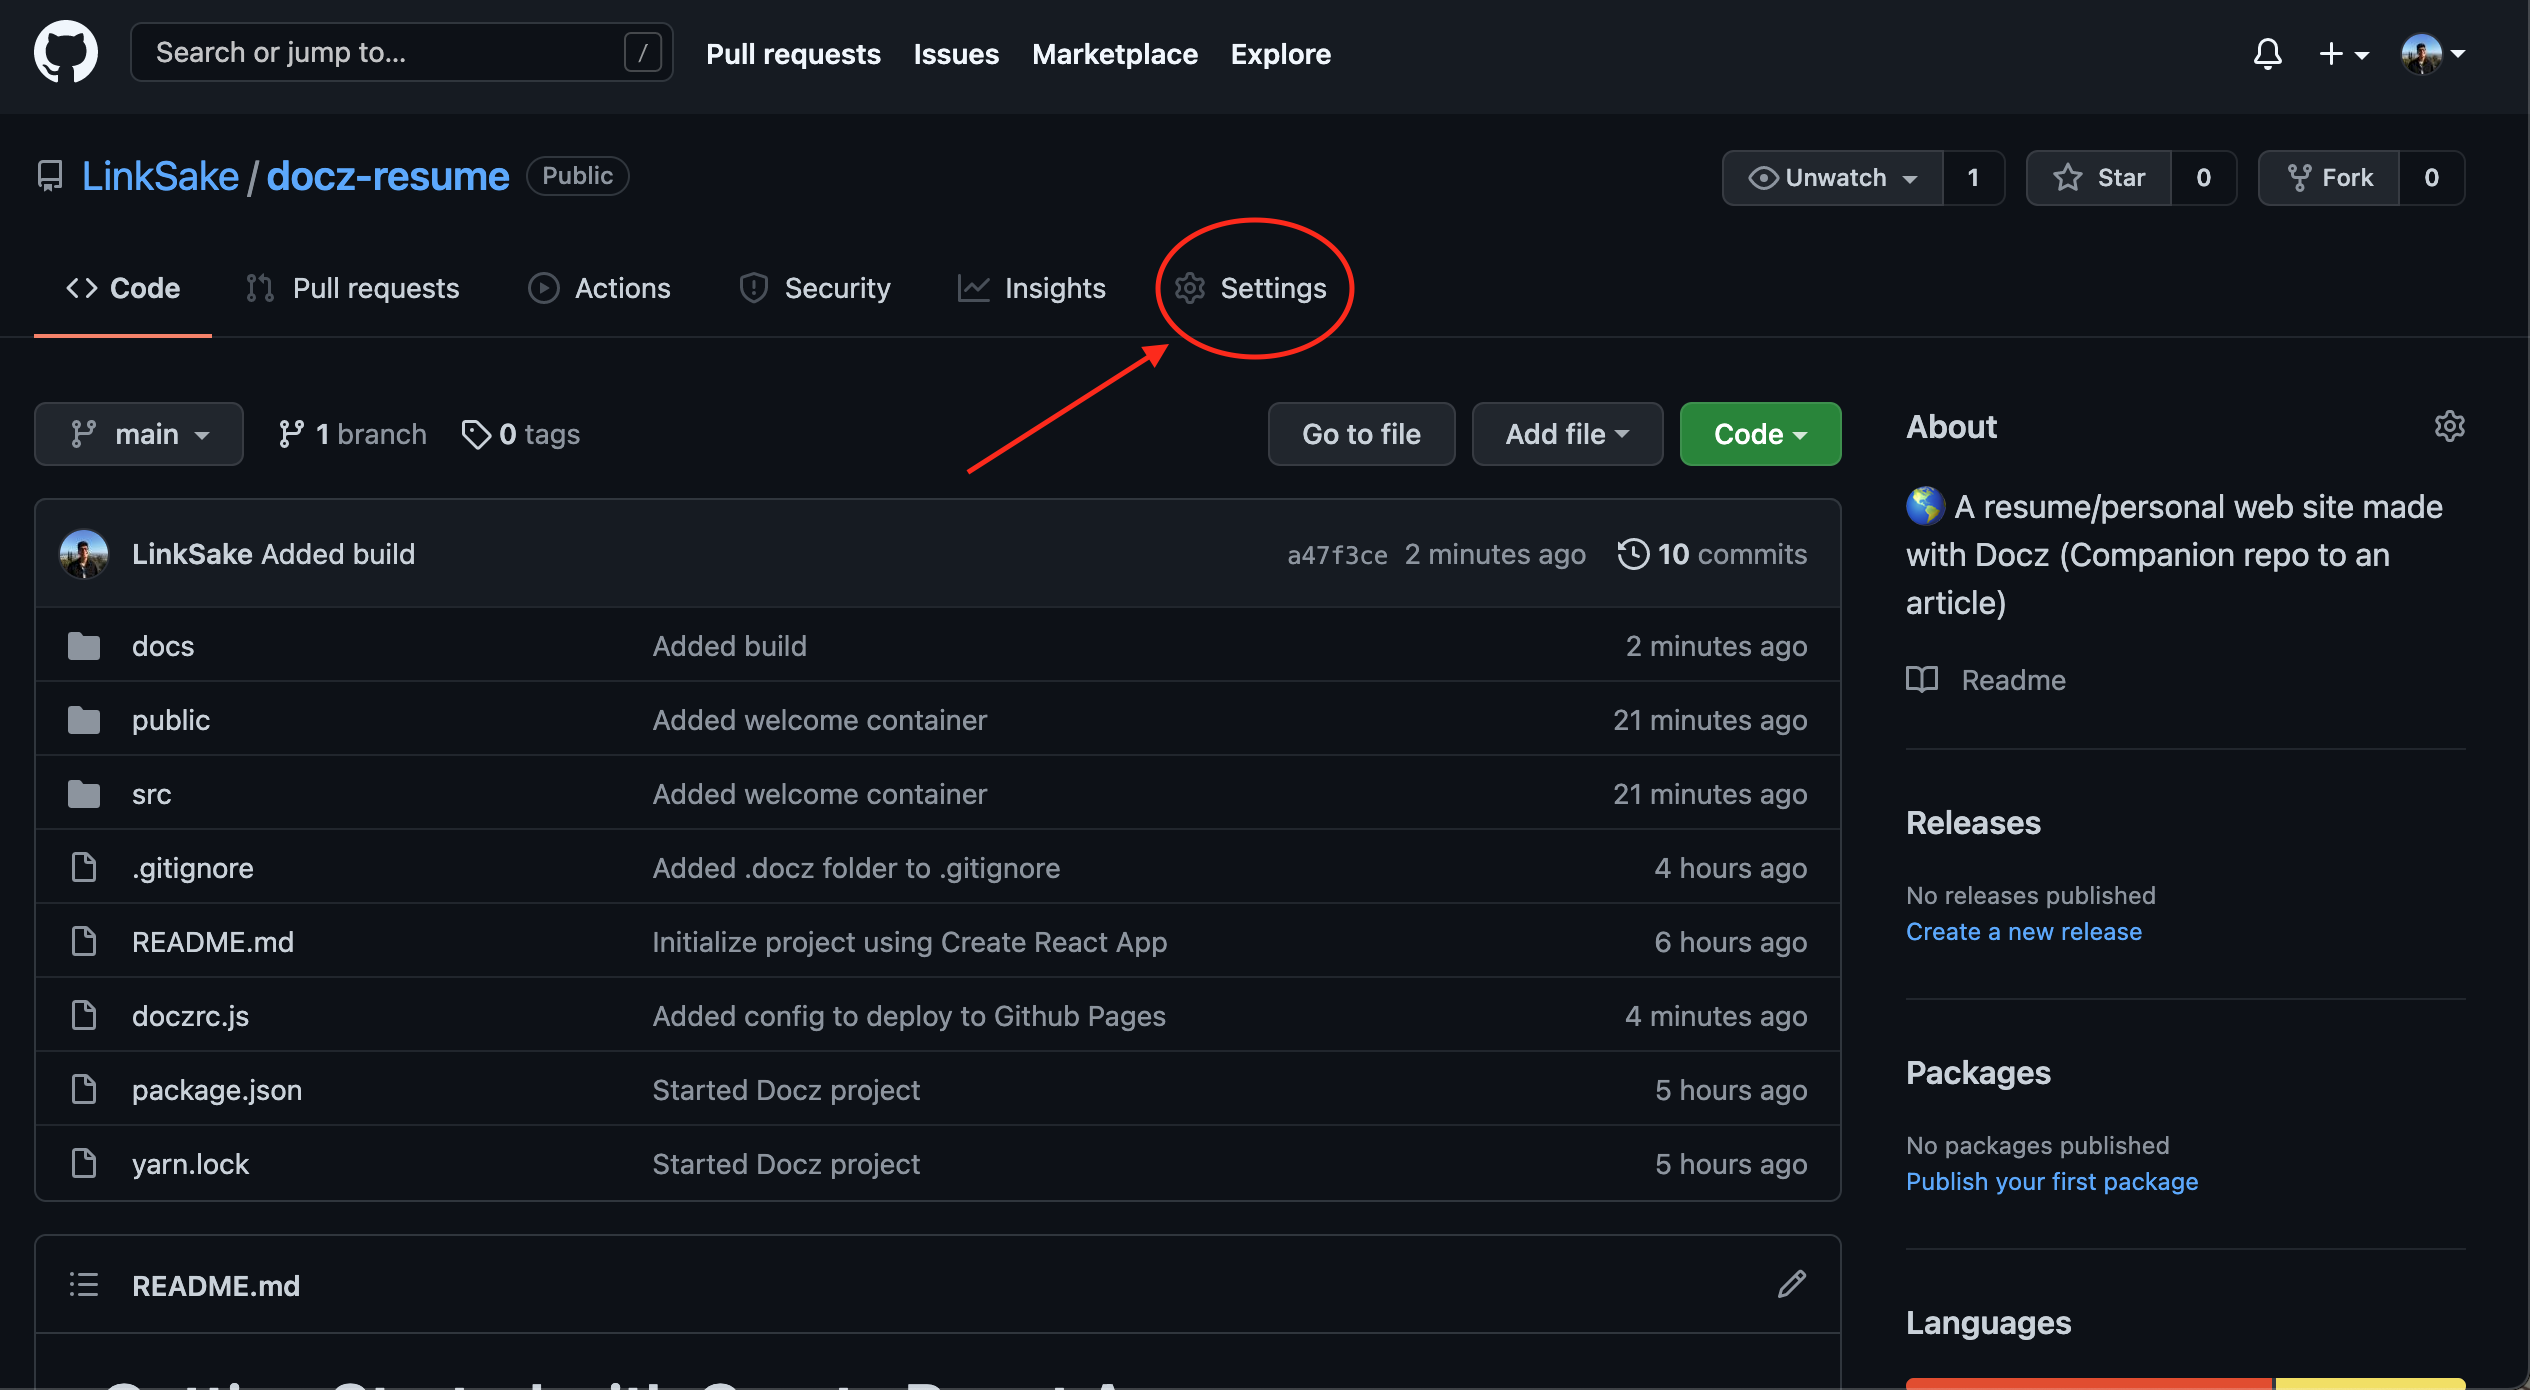
Task: Click the yarn.lock file icon
Action: click(x=84, y=1163)
